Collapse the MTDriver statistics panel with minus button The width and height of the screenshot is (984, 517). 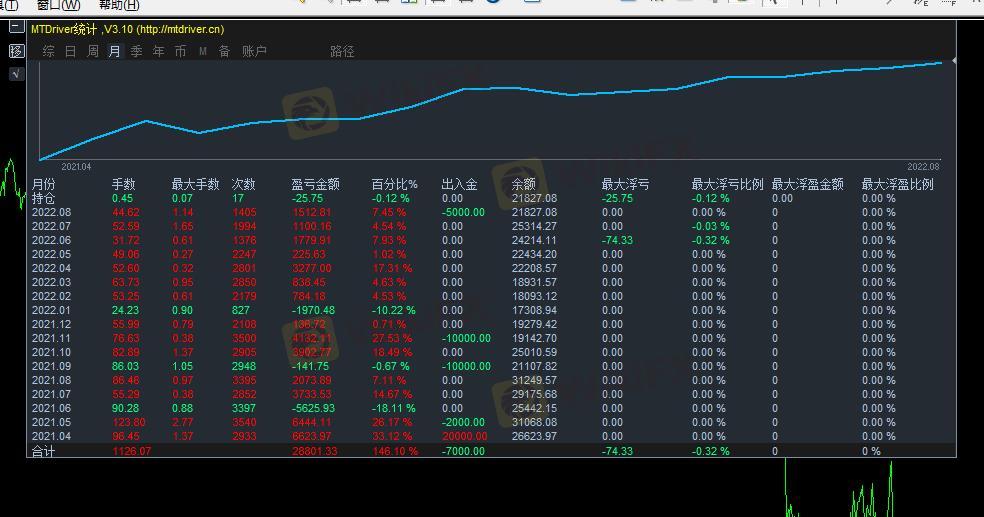16,27
